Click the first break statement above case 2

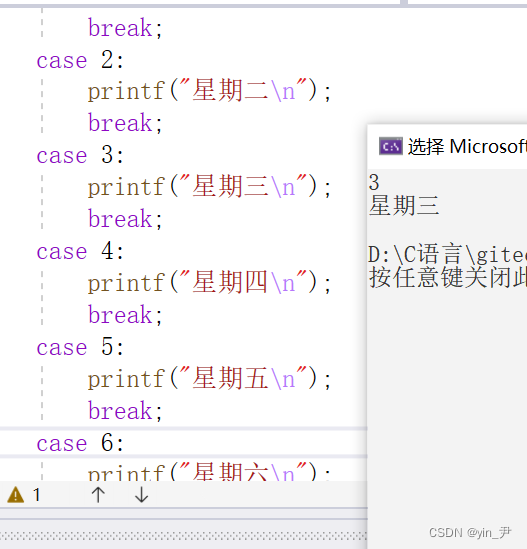point(125,28)
